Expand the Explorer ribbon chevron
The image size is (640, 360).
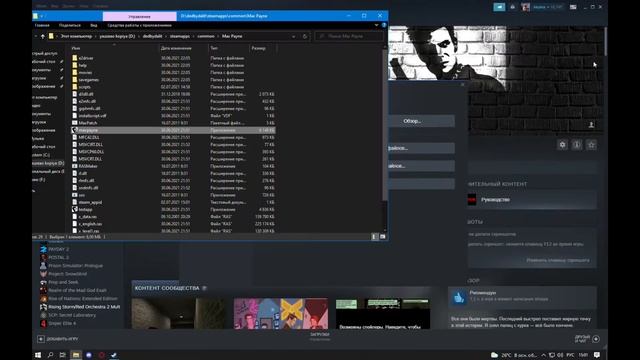(376, 25)
